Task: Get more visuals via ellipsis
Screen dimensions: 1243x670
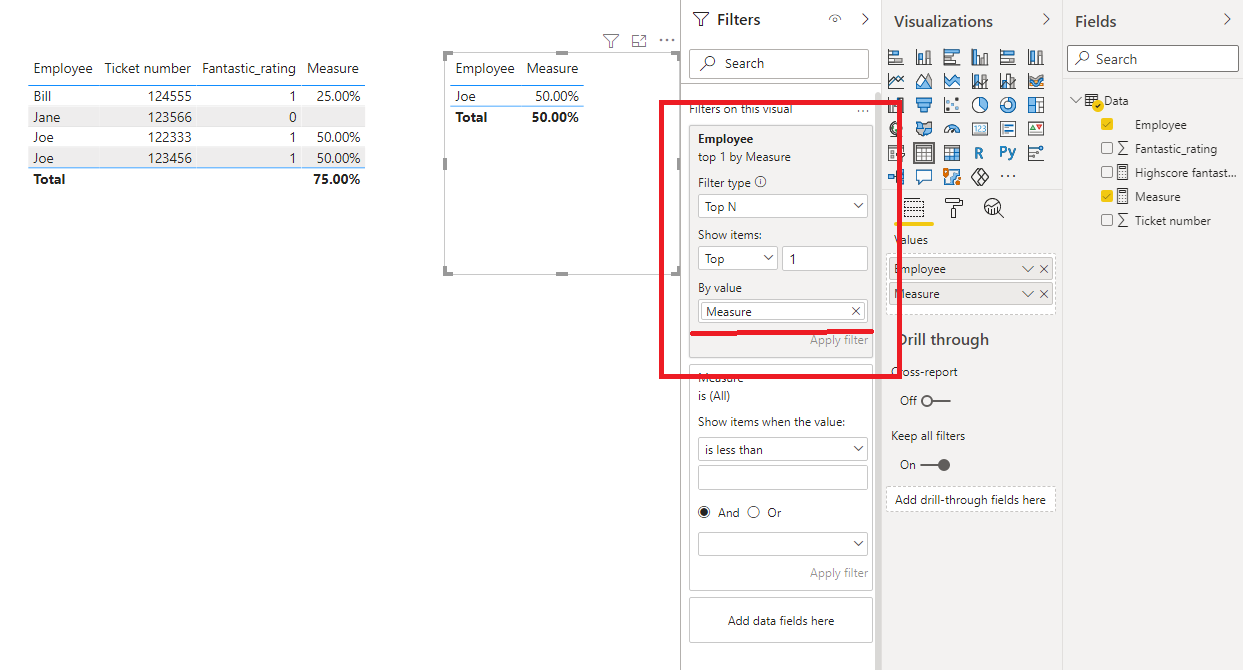Action: pos(1008,177)
